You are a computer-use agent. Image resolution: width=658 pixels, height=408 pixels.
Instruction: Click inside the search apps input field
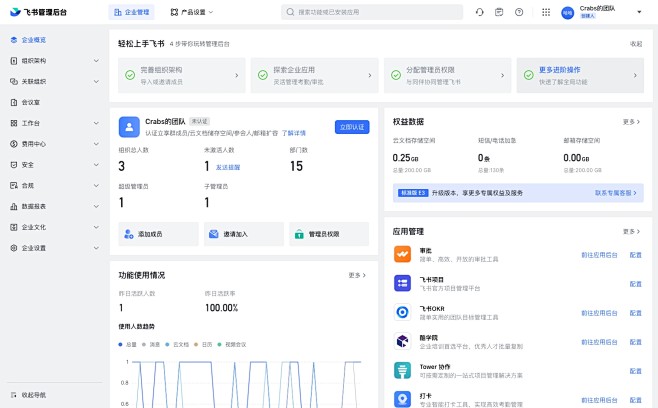point(372,12)
